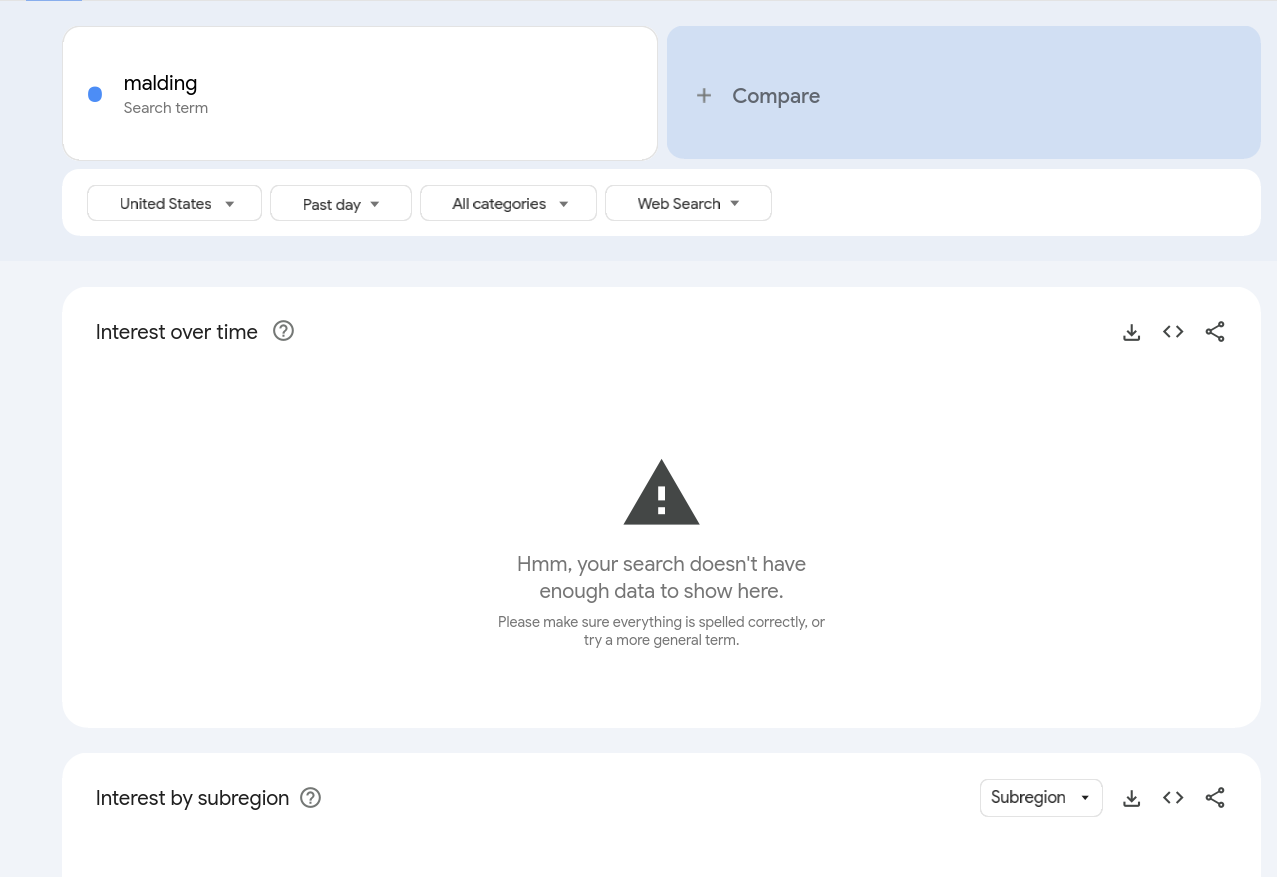This screenshot has height=877, width=1277.
Task: Click the Compare label to add a term
Action: [776, 96]
